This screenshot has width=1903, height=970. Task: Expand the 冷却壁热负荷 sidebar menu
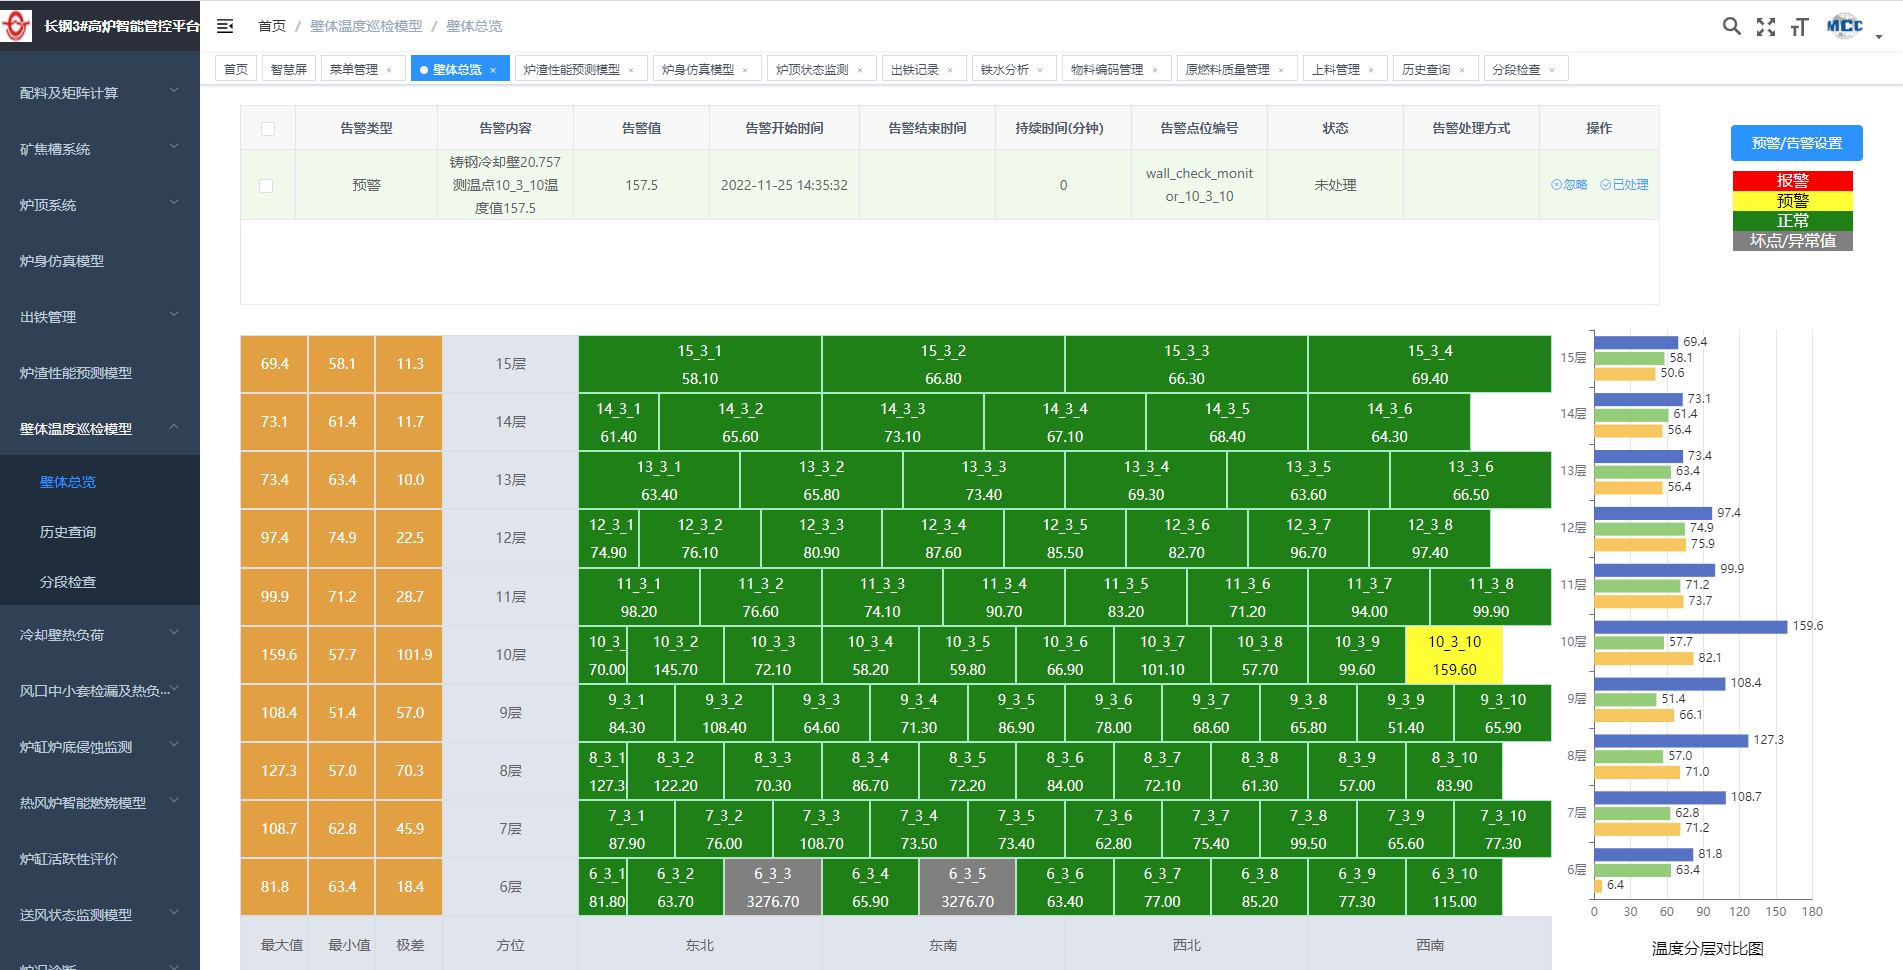coord(98,635)
